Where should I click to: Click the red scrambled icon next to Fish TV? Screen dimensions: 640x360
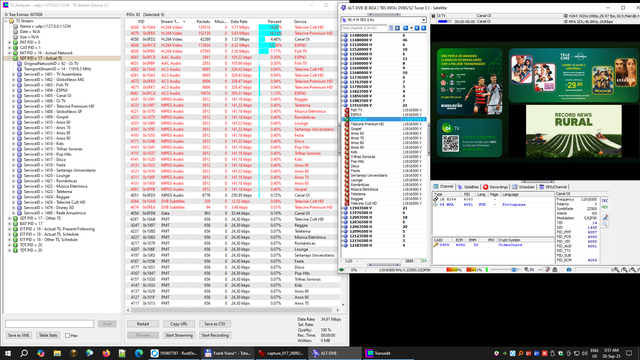coord(347,110)
